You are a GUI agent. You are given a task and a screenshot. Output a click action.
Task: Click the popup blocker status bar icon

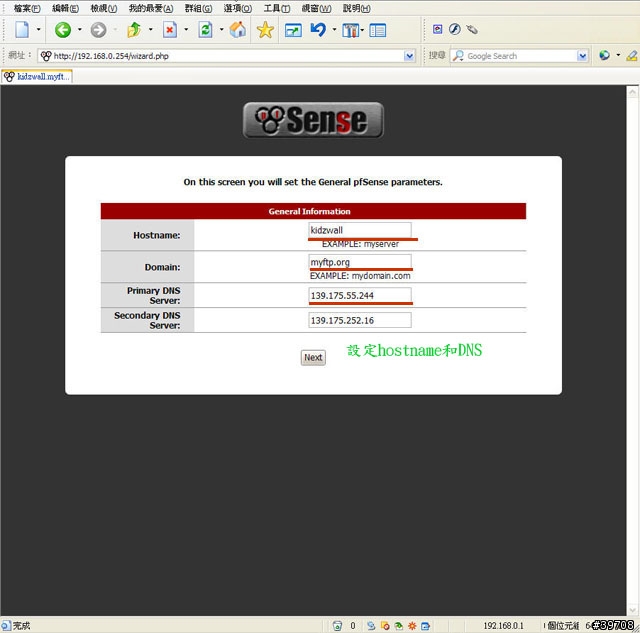point(384,626)
